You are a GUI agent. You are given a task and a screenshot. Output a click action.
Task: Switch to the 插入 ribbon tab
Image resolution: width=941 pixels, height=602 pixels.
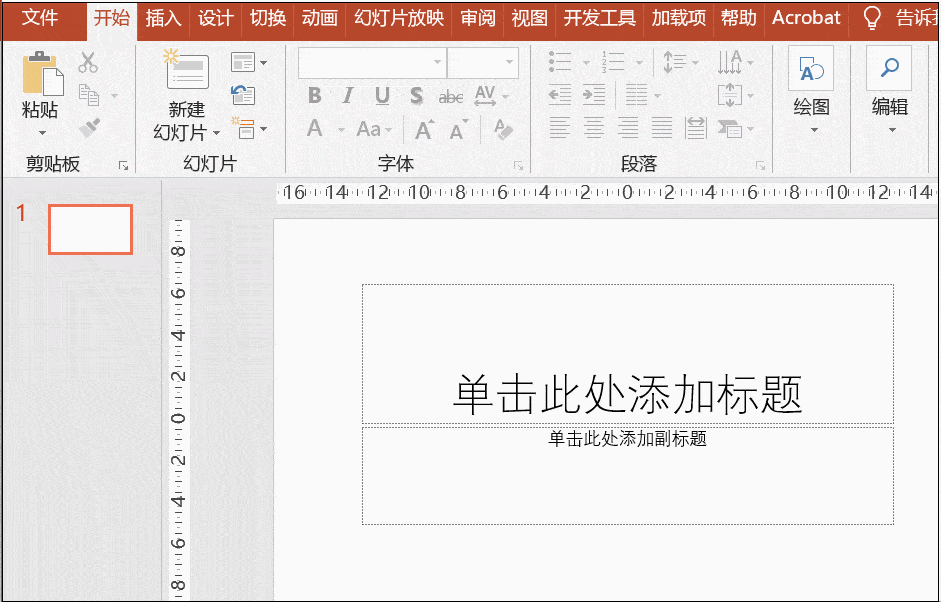pyautogui.click(x=162, y=18)
